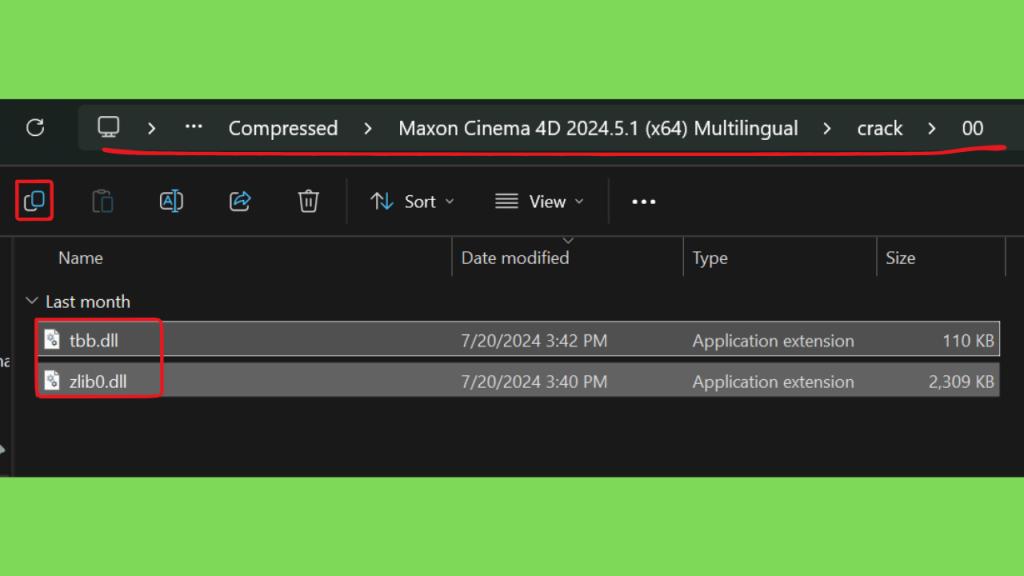
Task: Expand the chevron after Maxon Cinema 4D
Action: [x=827, y=128]
